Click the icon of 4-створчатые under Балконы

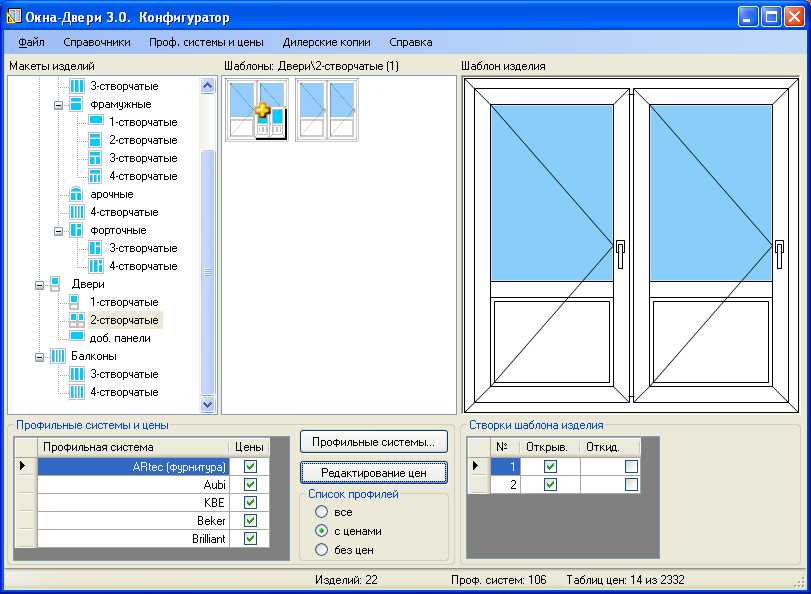pyautogui.click(x=77, y=392)
